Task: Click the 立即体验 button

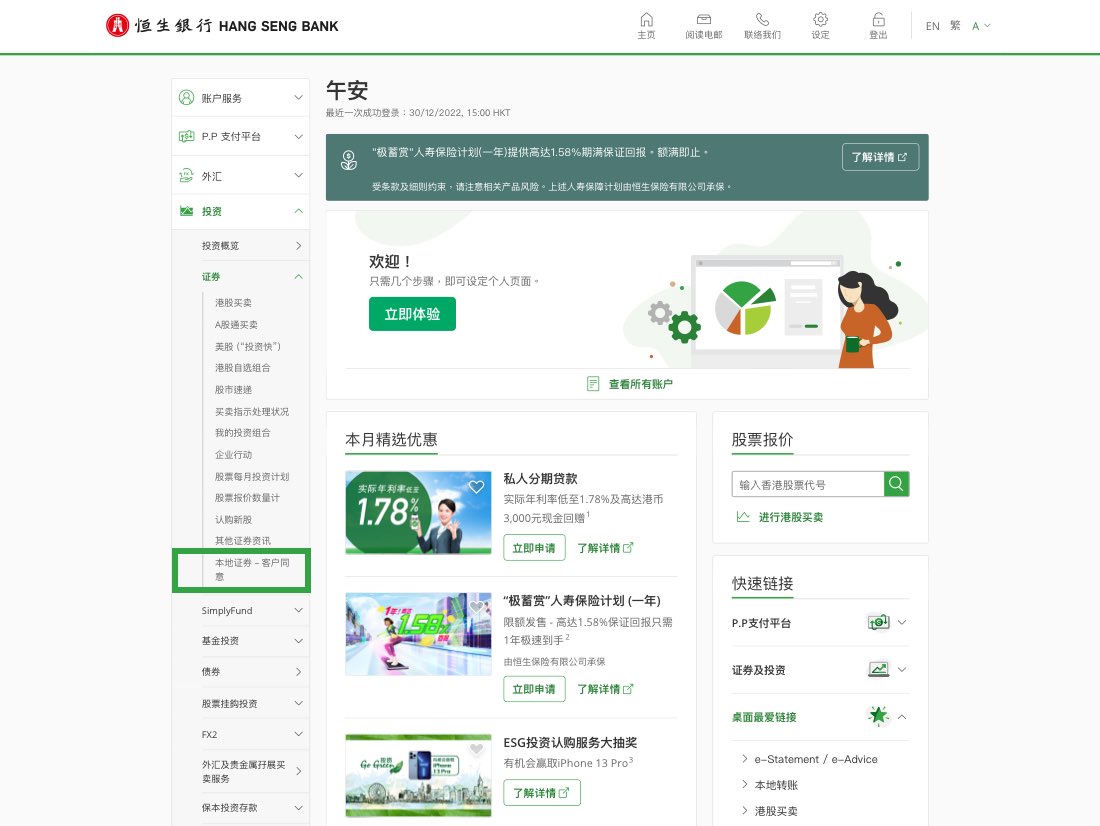Action: pos(412,314)
